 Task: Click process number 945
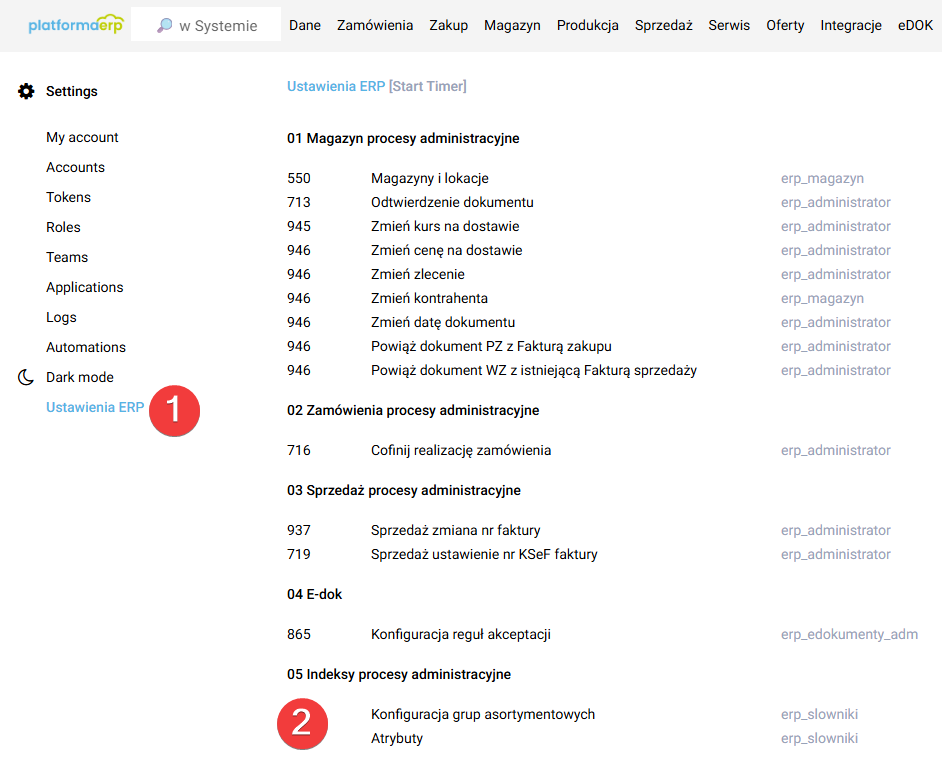coord(299,226)
